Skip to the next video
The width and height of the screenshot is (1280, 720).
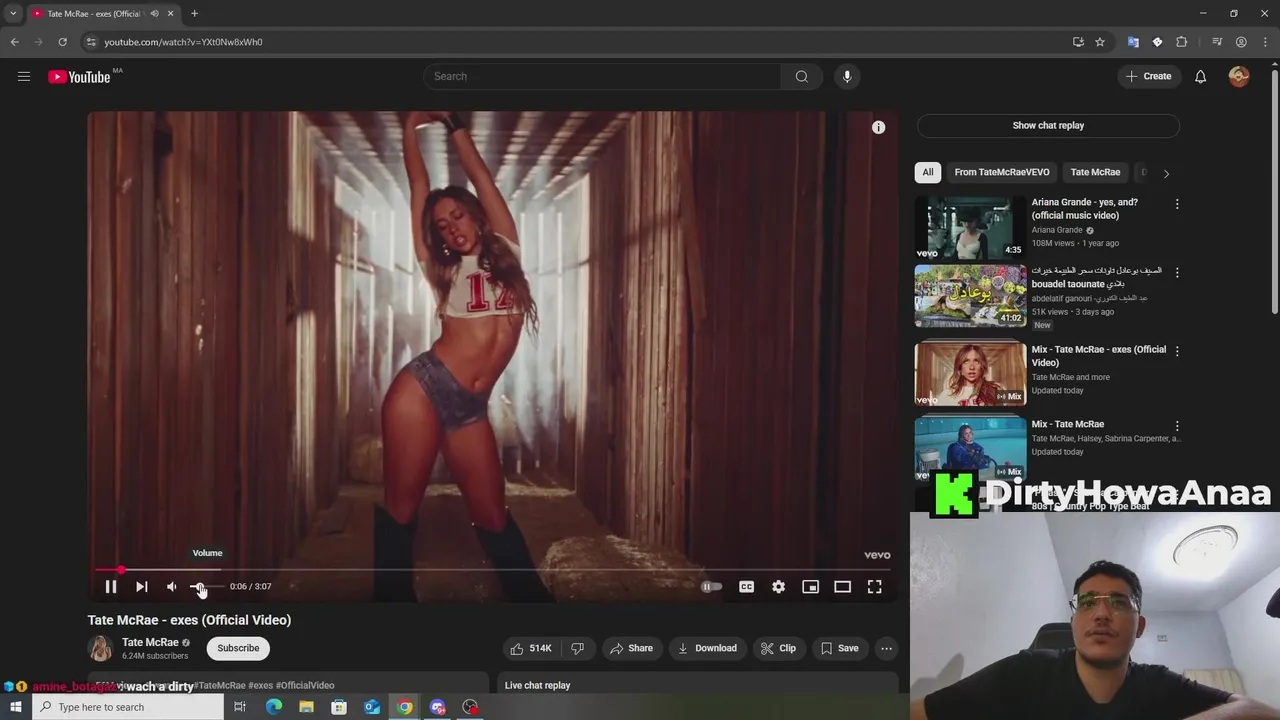pyautogui.click(x=142, y=587)
